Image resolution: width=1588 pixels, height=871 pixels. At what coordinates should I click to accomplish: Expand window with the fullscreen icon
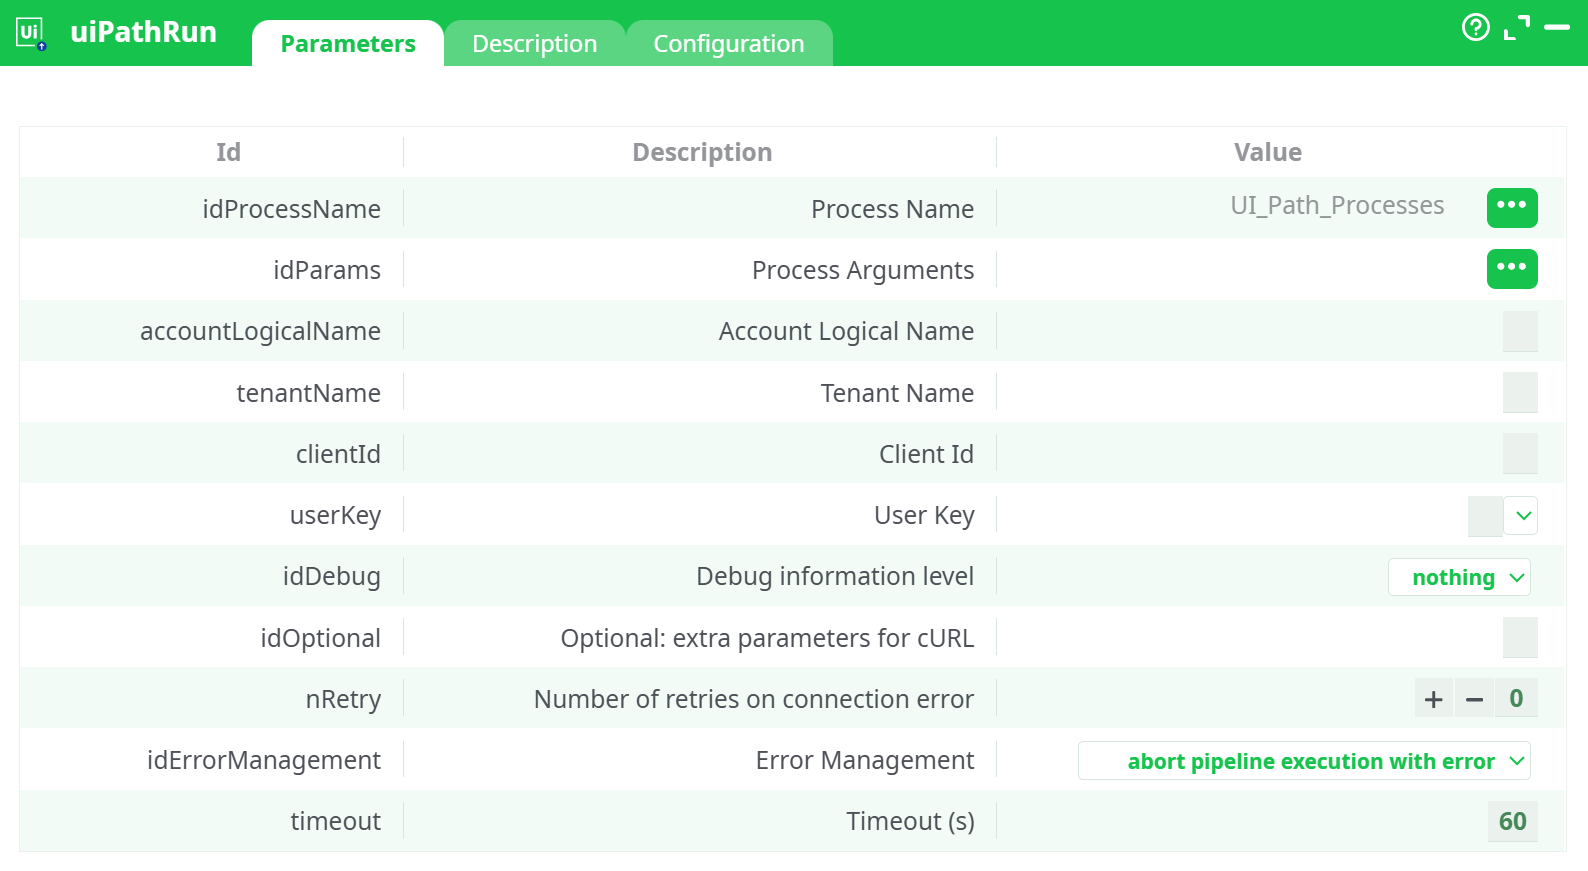coord(1517,27)
